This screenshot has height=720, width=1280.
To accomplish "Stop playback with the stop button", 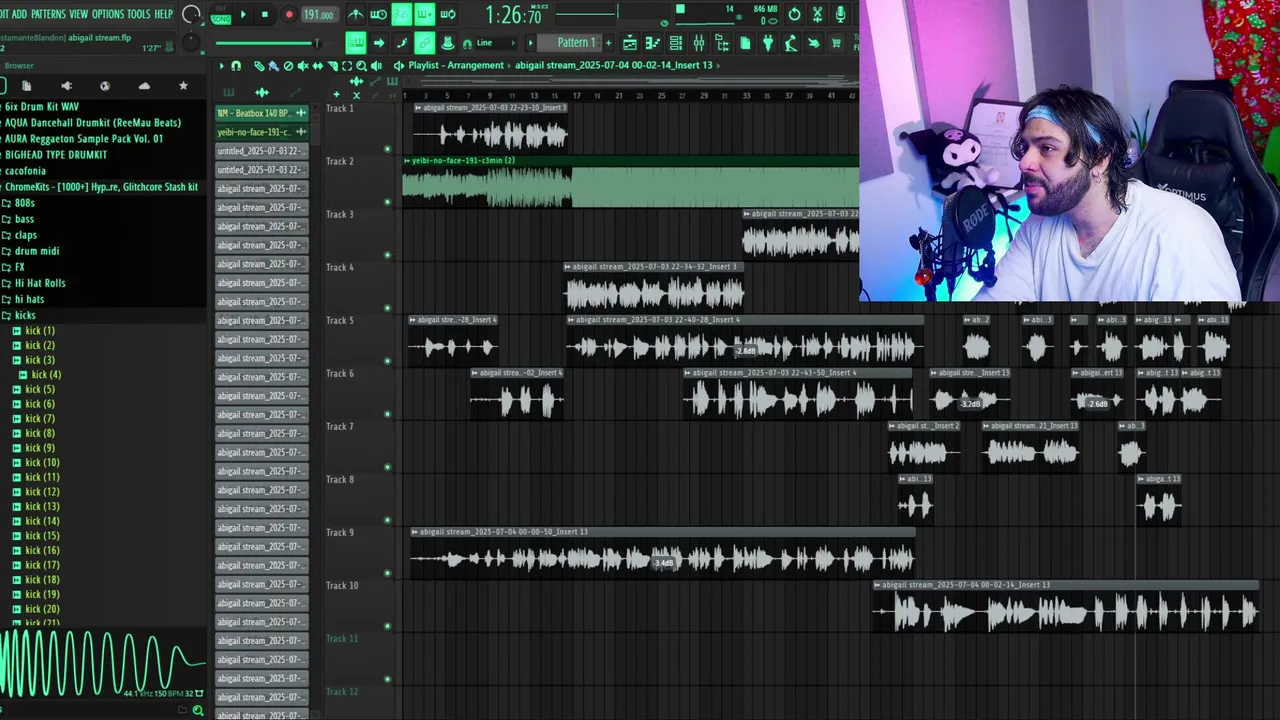I will 265,14.
